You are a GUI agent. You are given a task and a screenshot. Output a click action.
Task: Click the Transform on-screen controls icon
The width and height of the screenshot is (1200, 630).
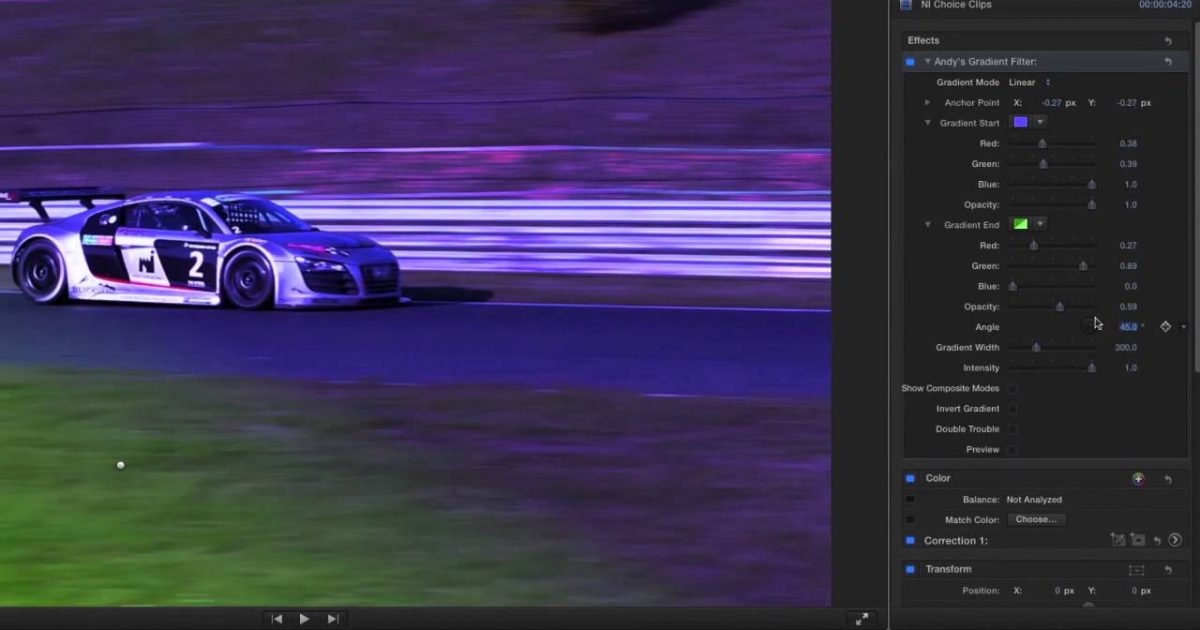pos(1137,569)
